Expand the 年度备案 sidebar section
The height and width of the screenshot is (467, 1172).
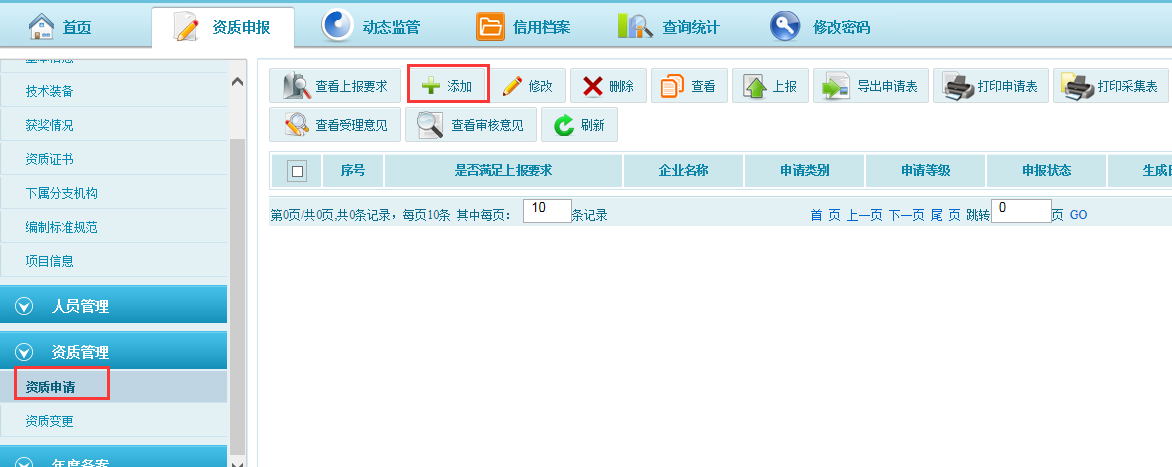[24, 462]
